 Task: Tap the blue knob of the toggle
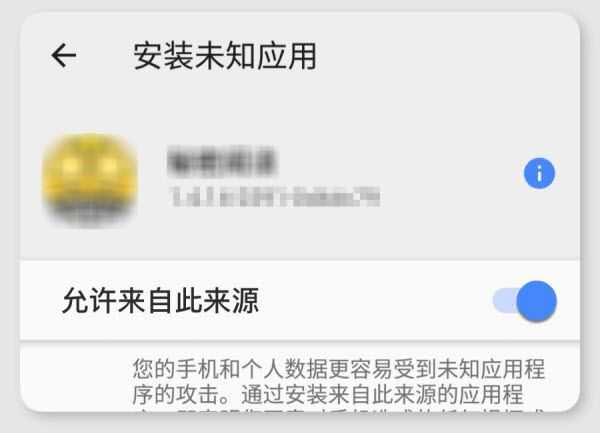pos(536,301)
